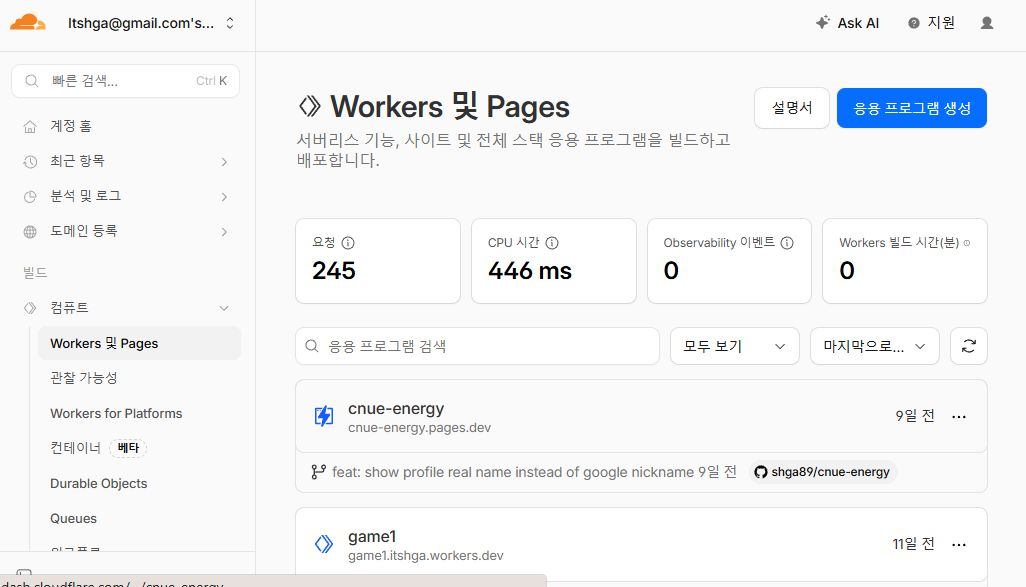Focus the 응용 프로그램 검색 field
The image size is (1026, 587).
click(477, 346)
